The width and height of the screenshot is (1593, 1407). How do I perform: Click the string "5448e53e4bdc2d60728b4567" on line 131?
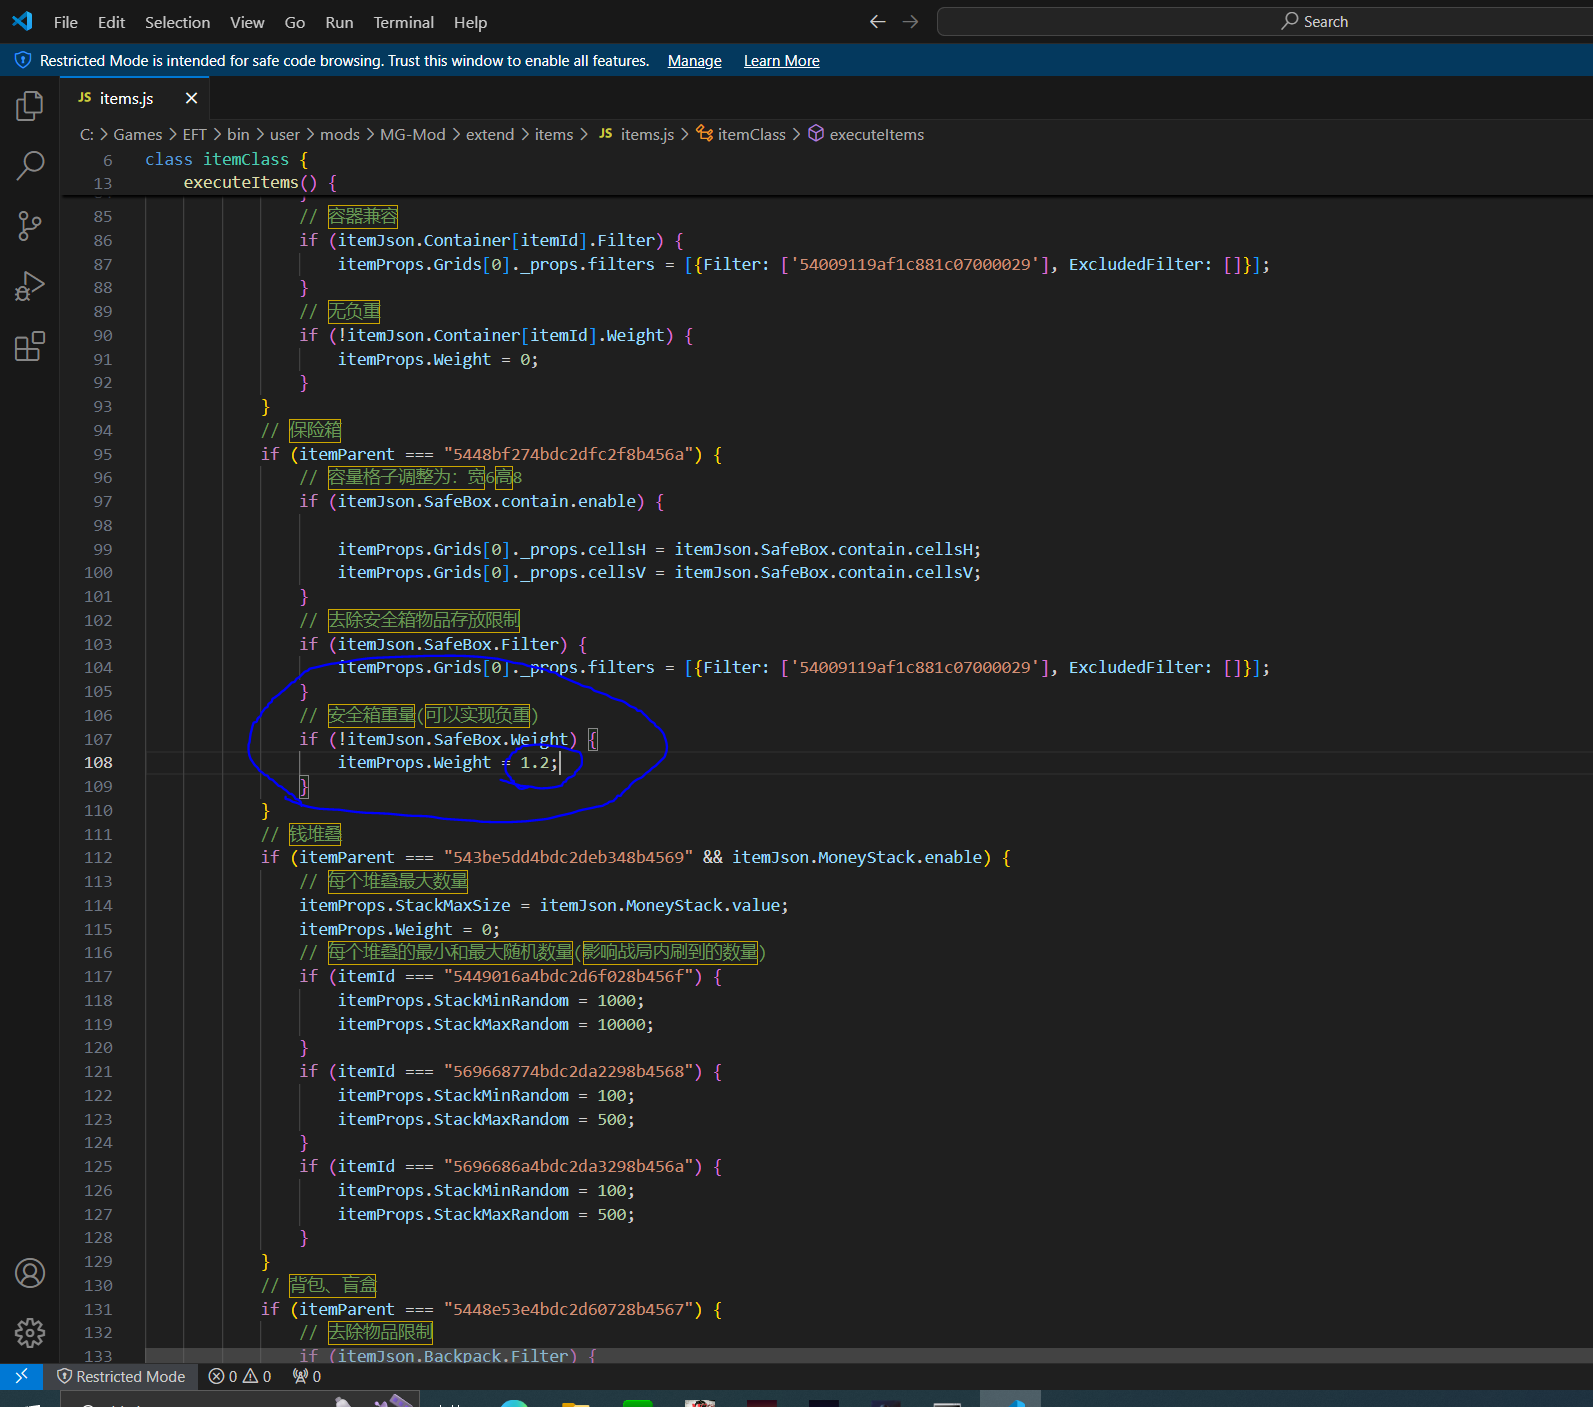click(x=569, y=1310)
